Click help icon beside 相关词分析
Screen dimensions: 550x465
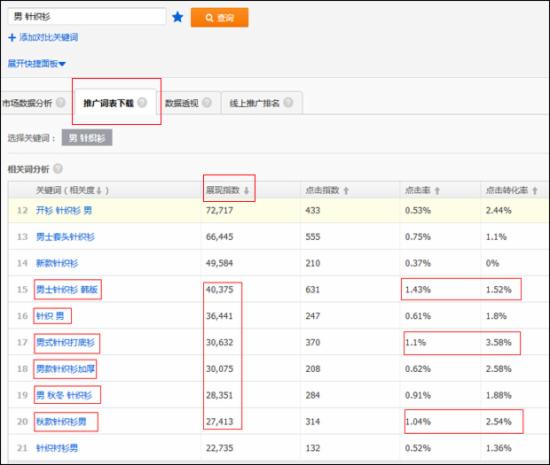click(x=58, y=169)
